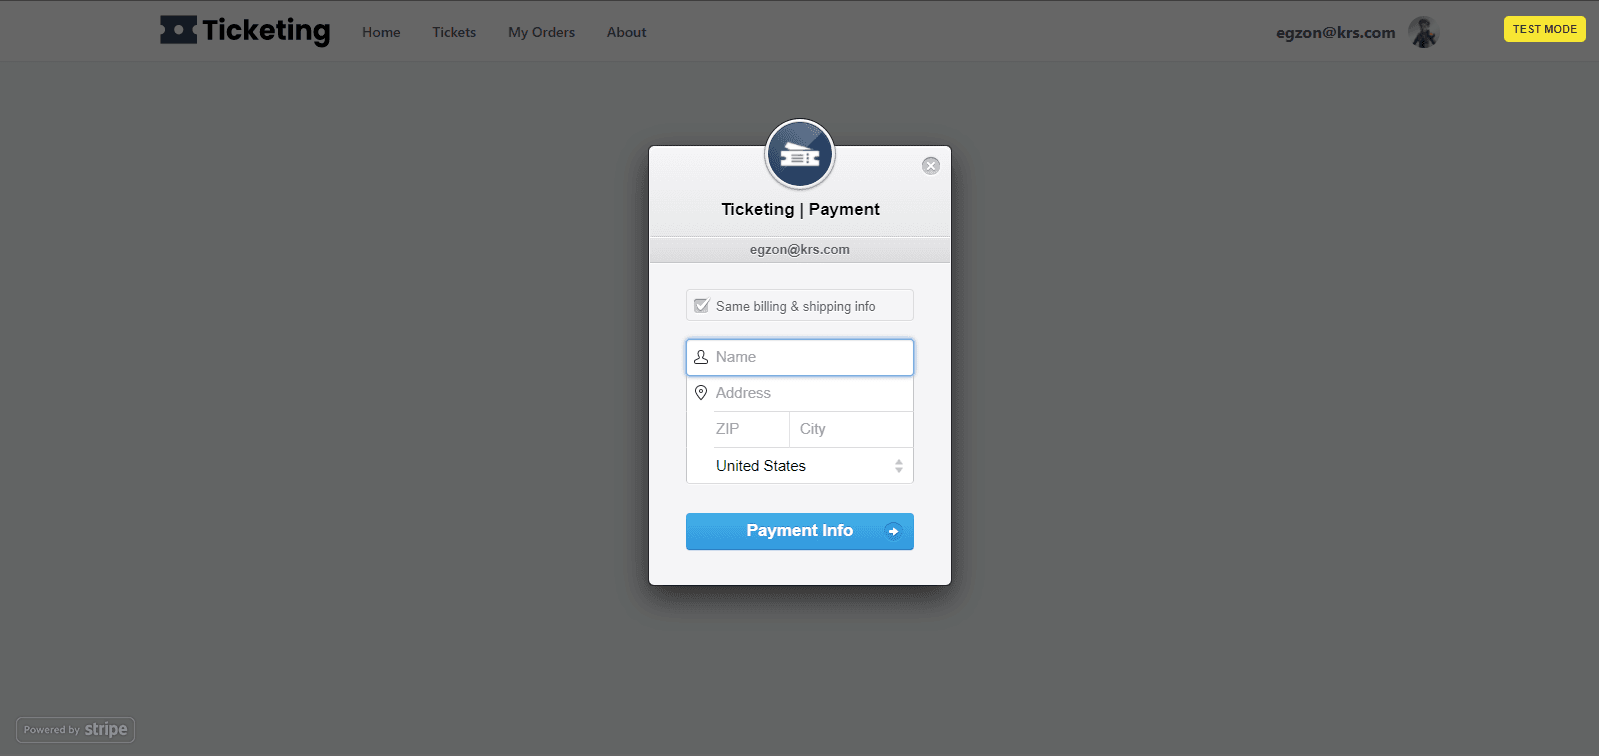Click the person icon in Name field
Image resolution: width=1599 pixels, height=756 pixels.
pos(701,357)
